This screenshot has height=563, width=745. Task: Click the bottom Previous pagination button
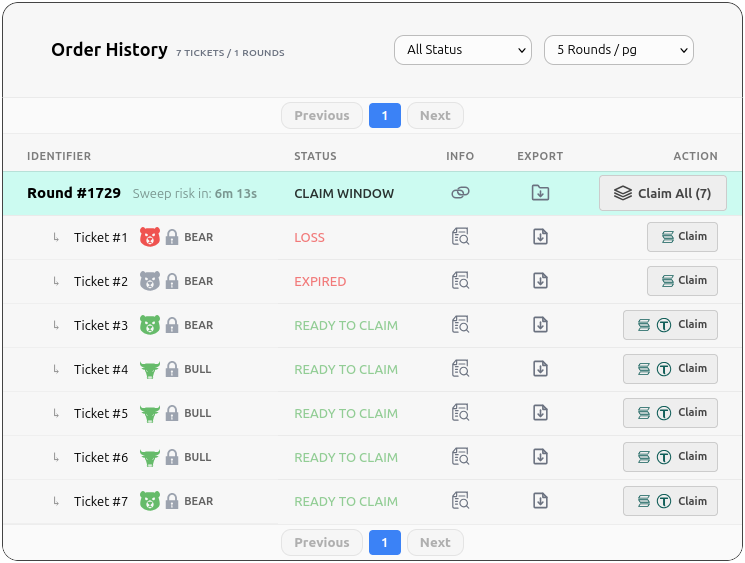322,542
